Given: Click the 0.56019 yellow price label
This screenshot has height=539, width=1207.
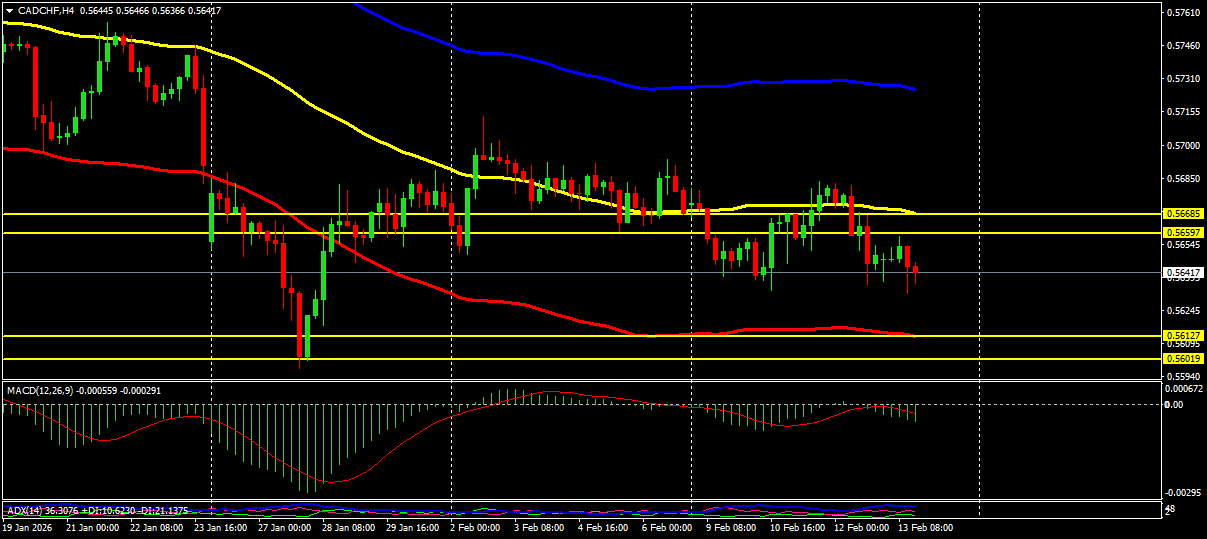Looking at the screenshot, I should coord(1183,358).
